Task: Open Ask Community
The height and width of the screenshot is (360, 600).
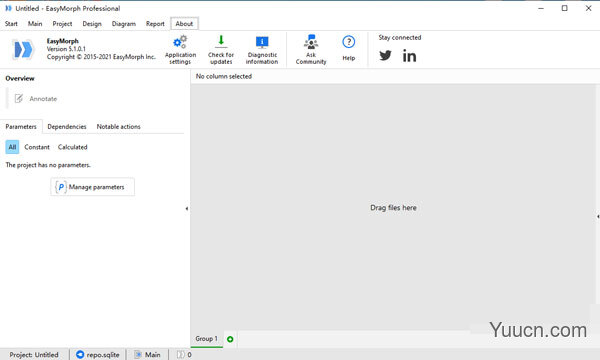Action: (311, 50)
